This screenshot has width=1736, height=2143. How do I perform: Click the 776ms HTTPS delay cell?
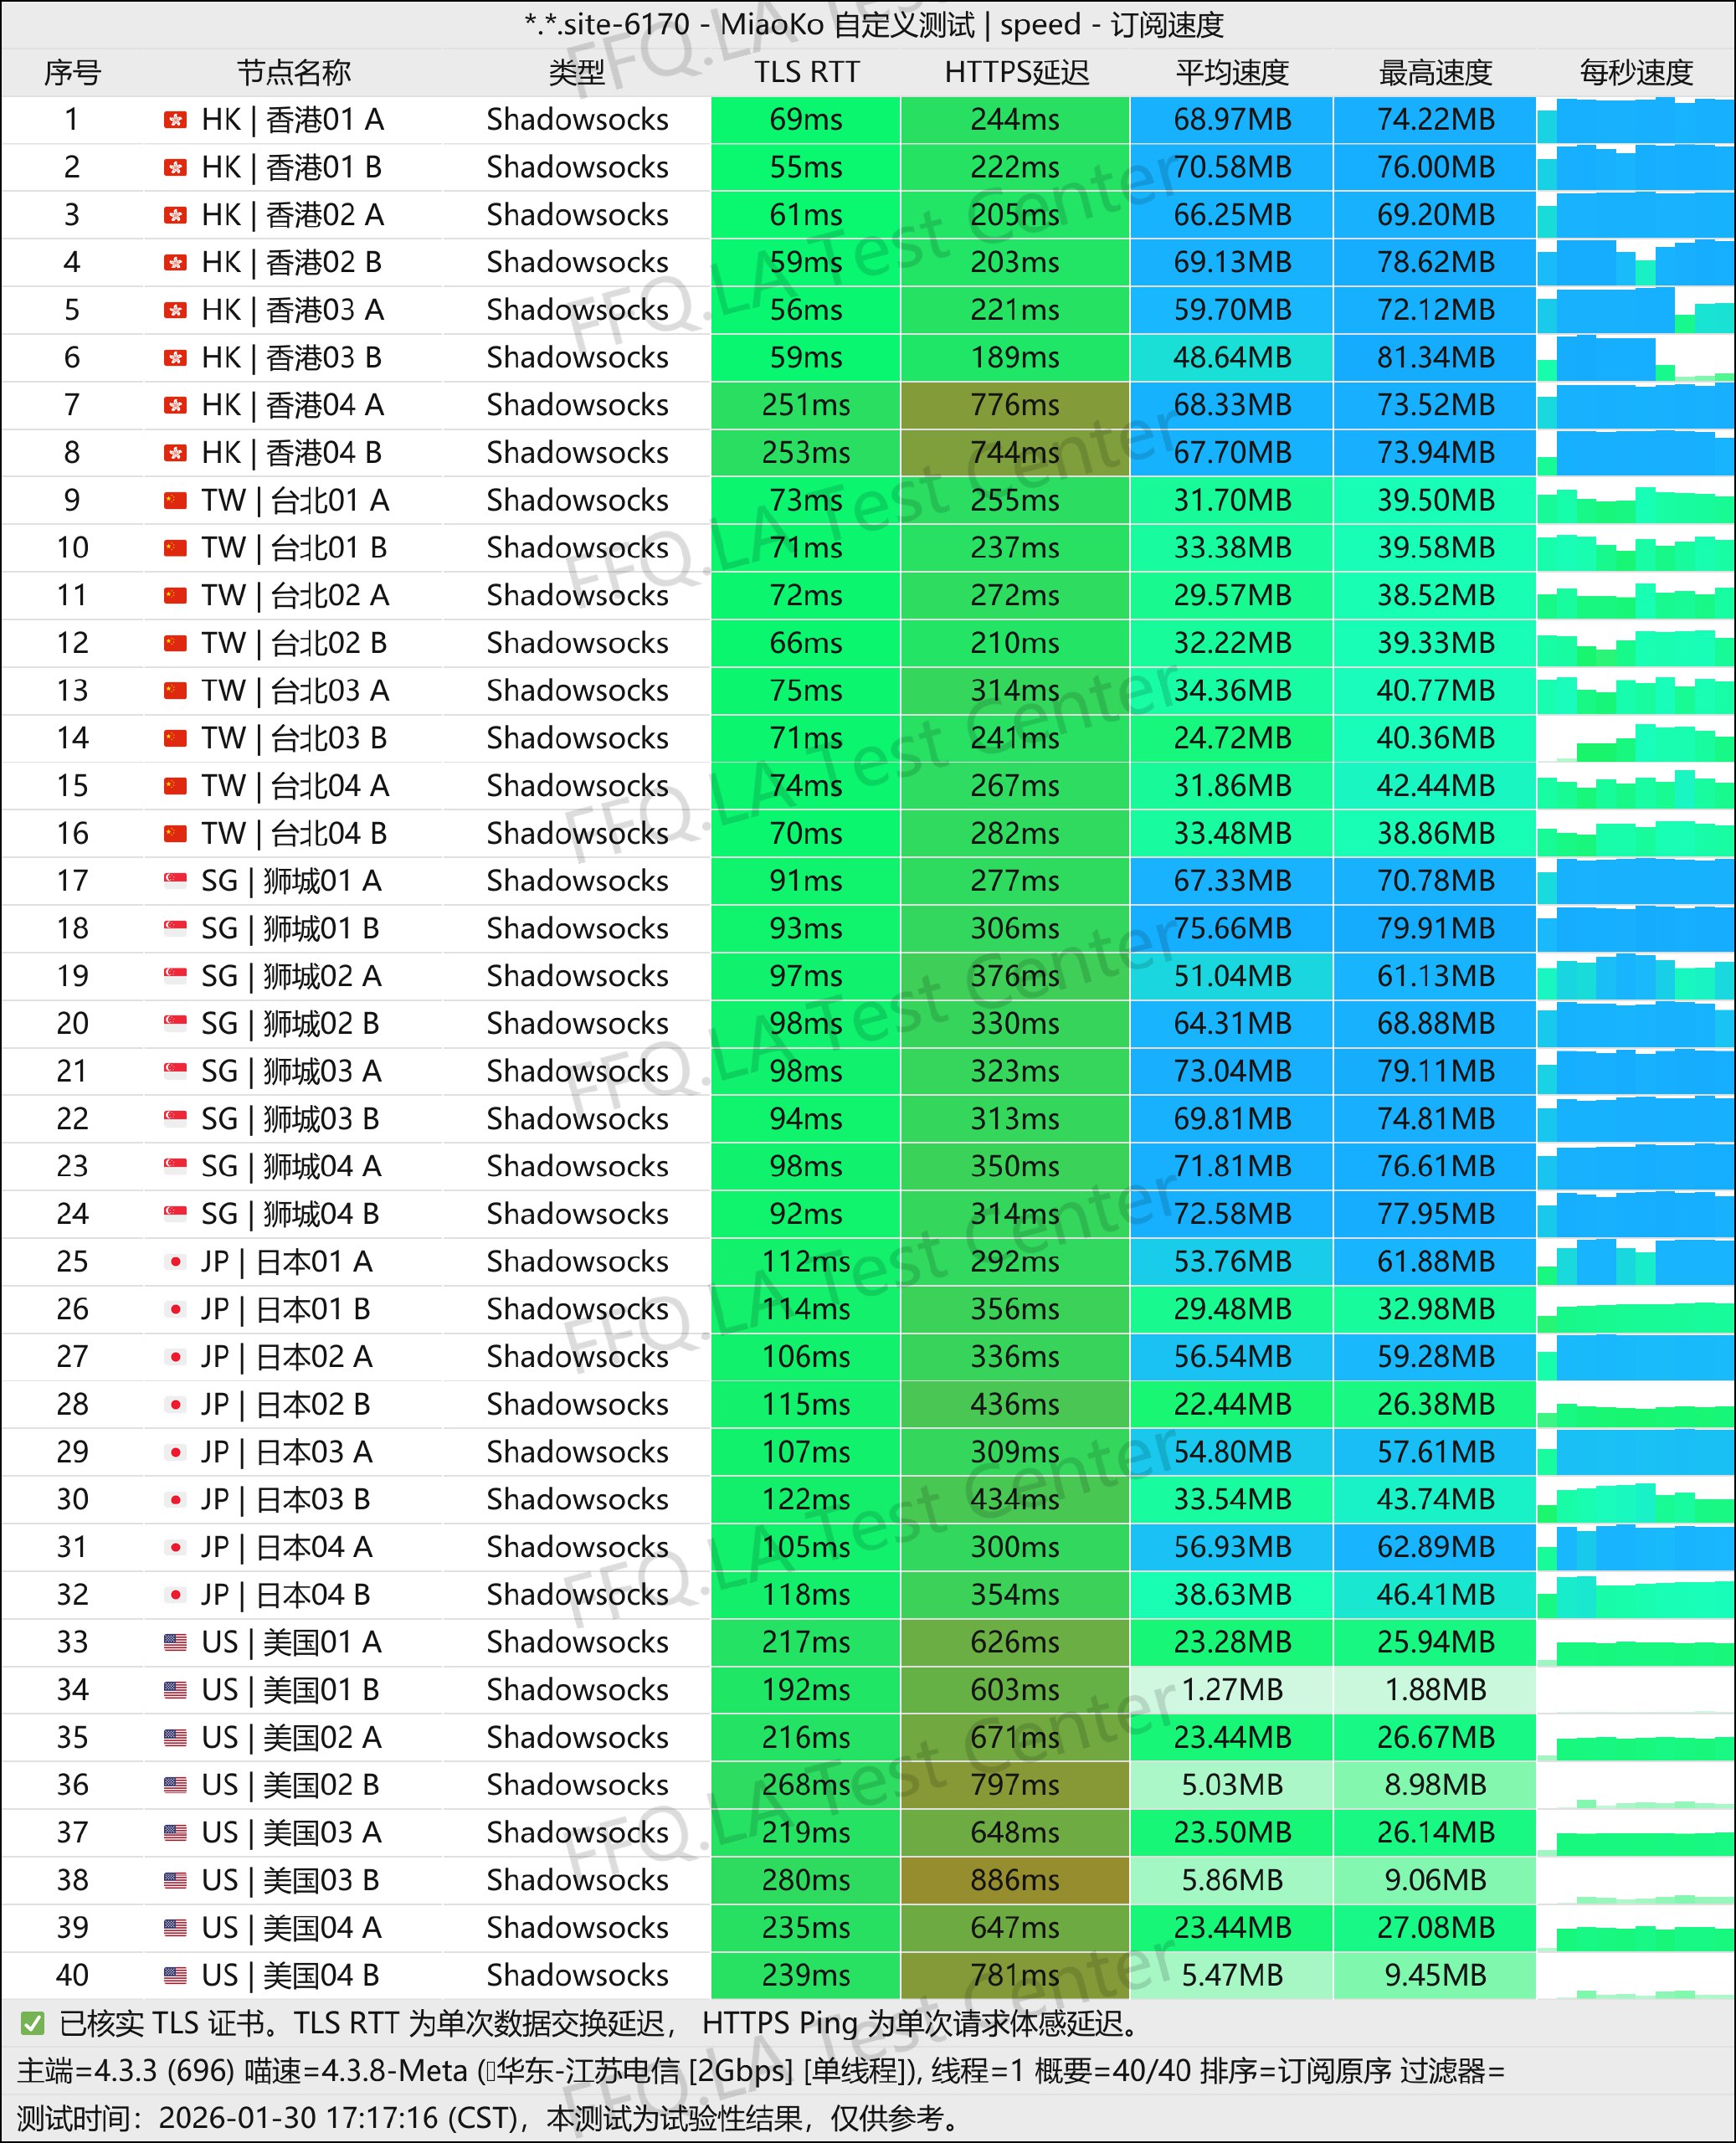(x=1015, y=405)
